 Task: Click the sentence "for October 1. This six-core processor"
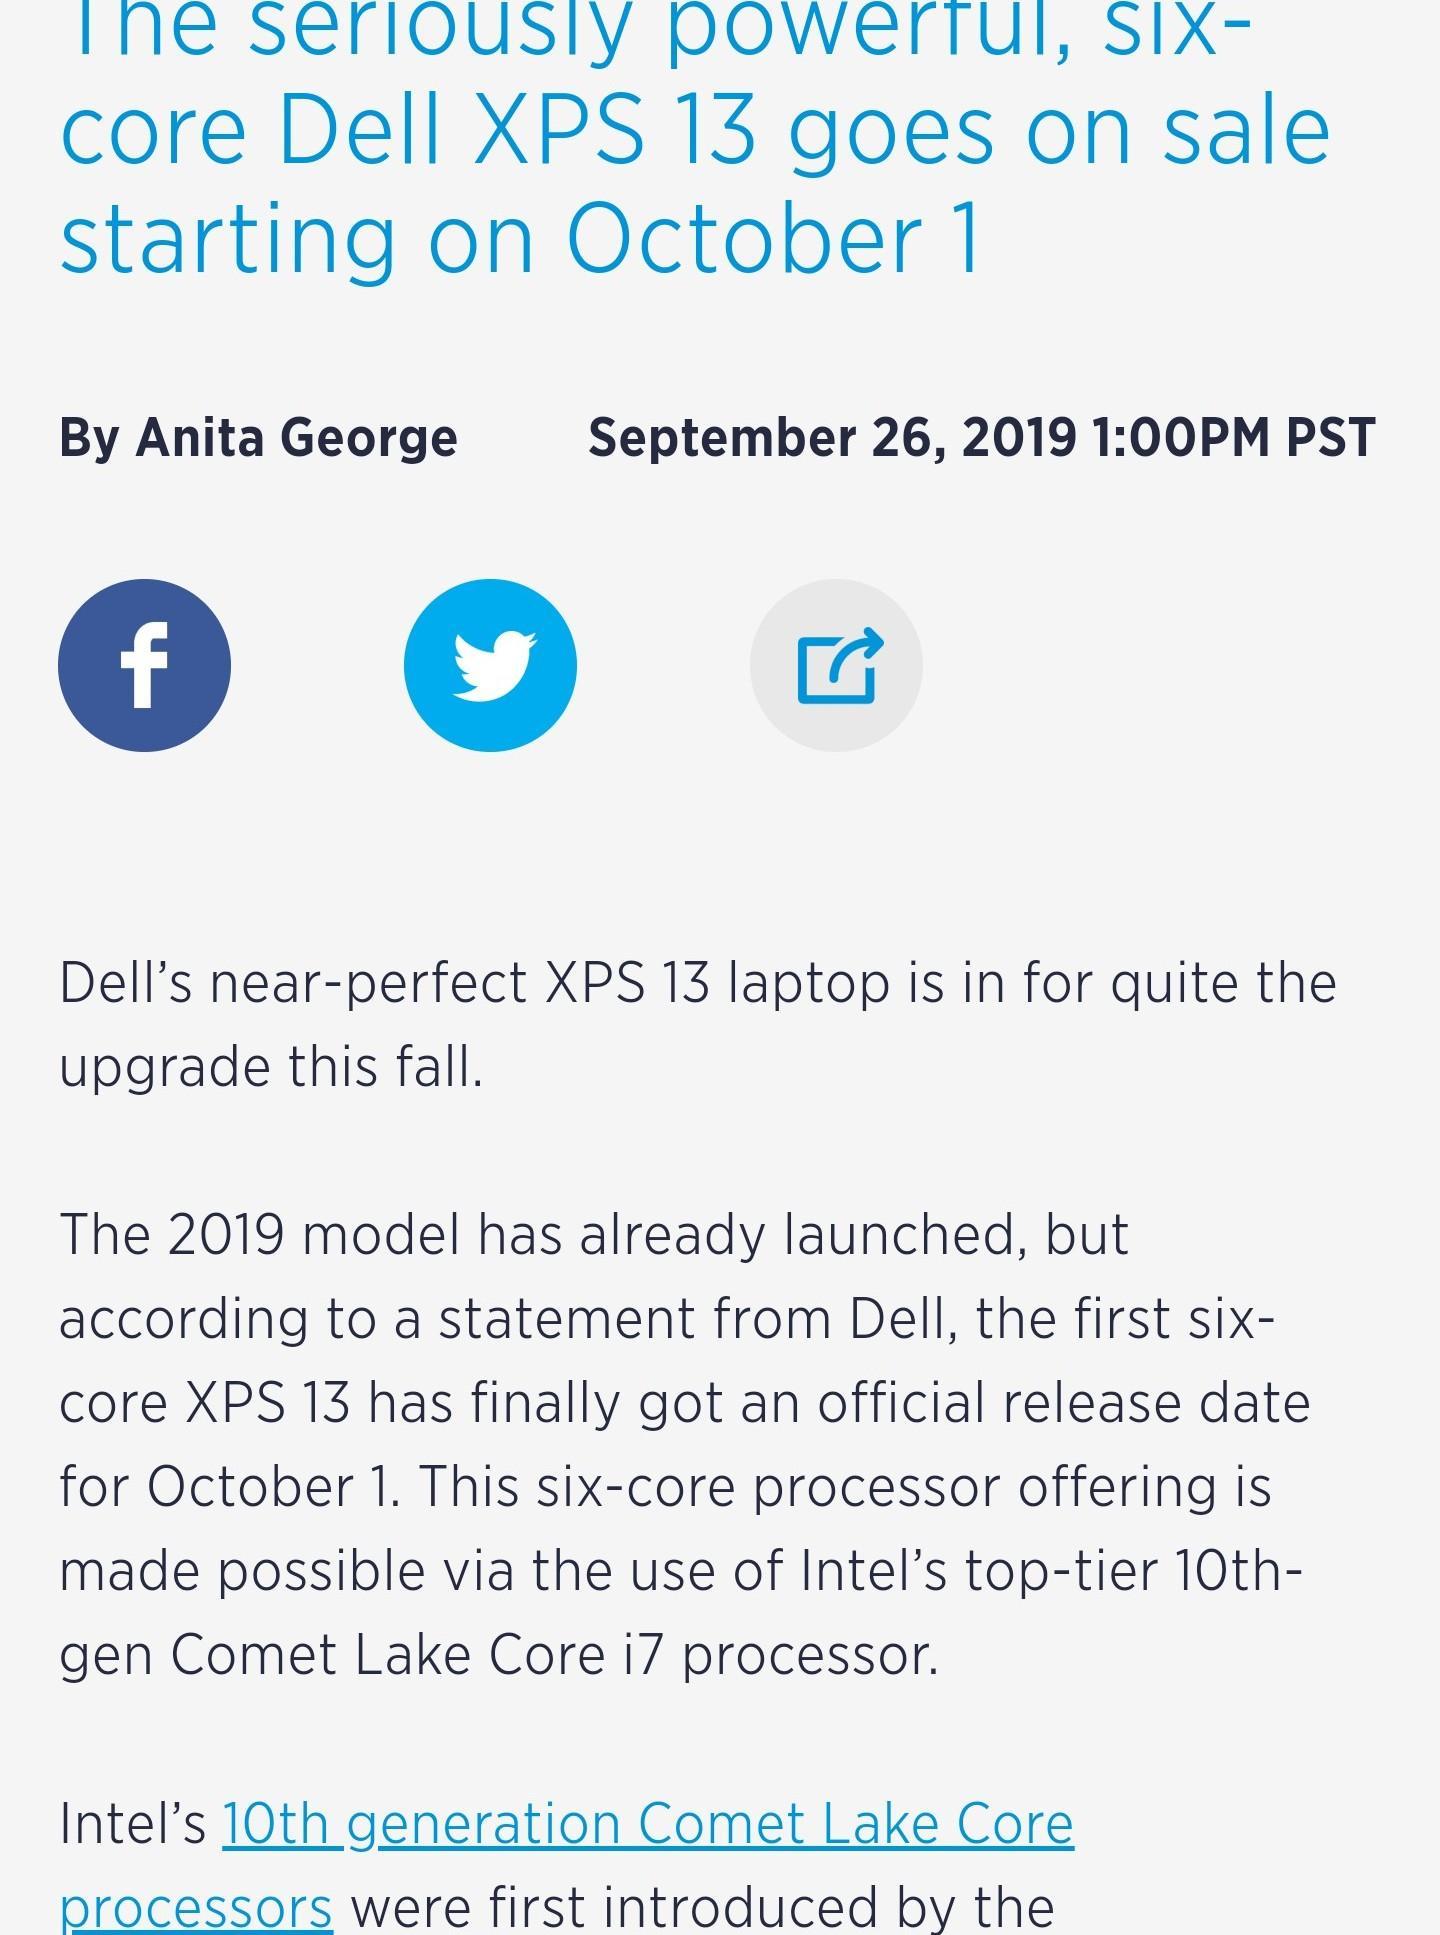point(664,1486)
